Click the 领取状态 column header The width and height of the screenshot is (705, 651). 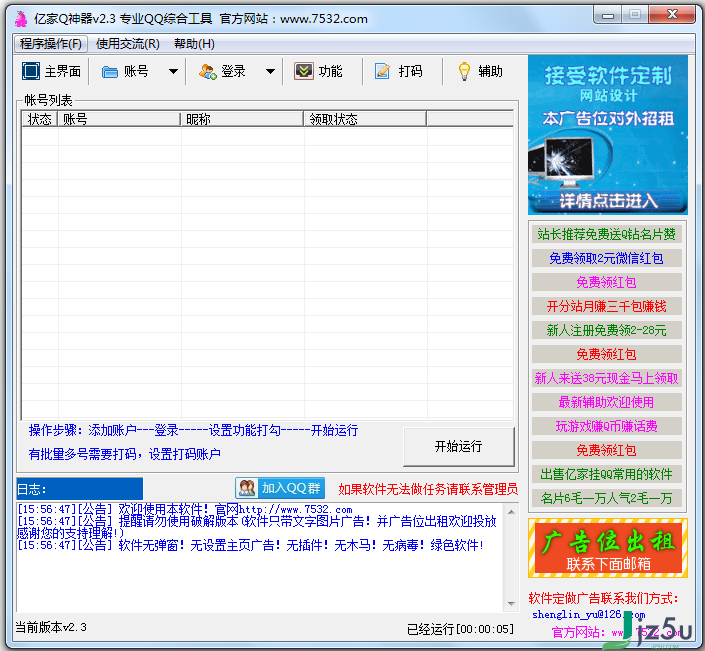pyautogui.click(x=365, y=119)
